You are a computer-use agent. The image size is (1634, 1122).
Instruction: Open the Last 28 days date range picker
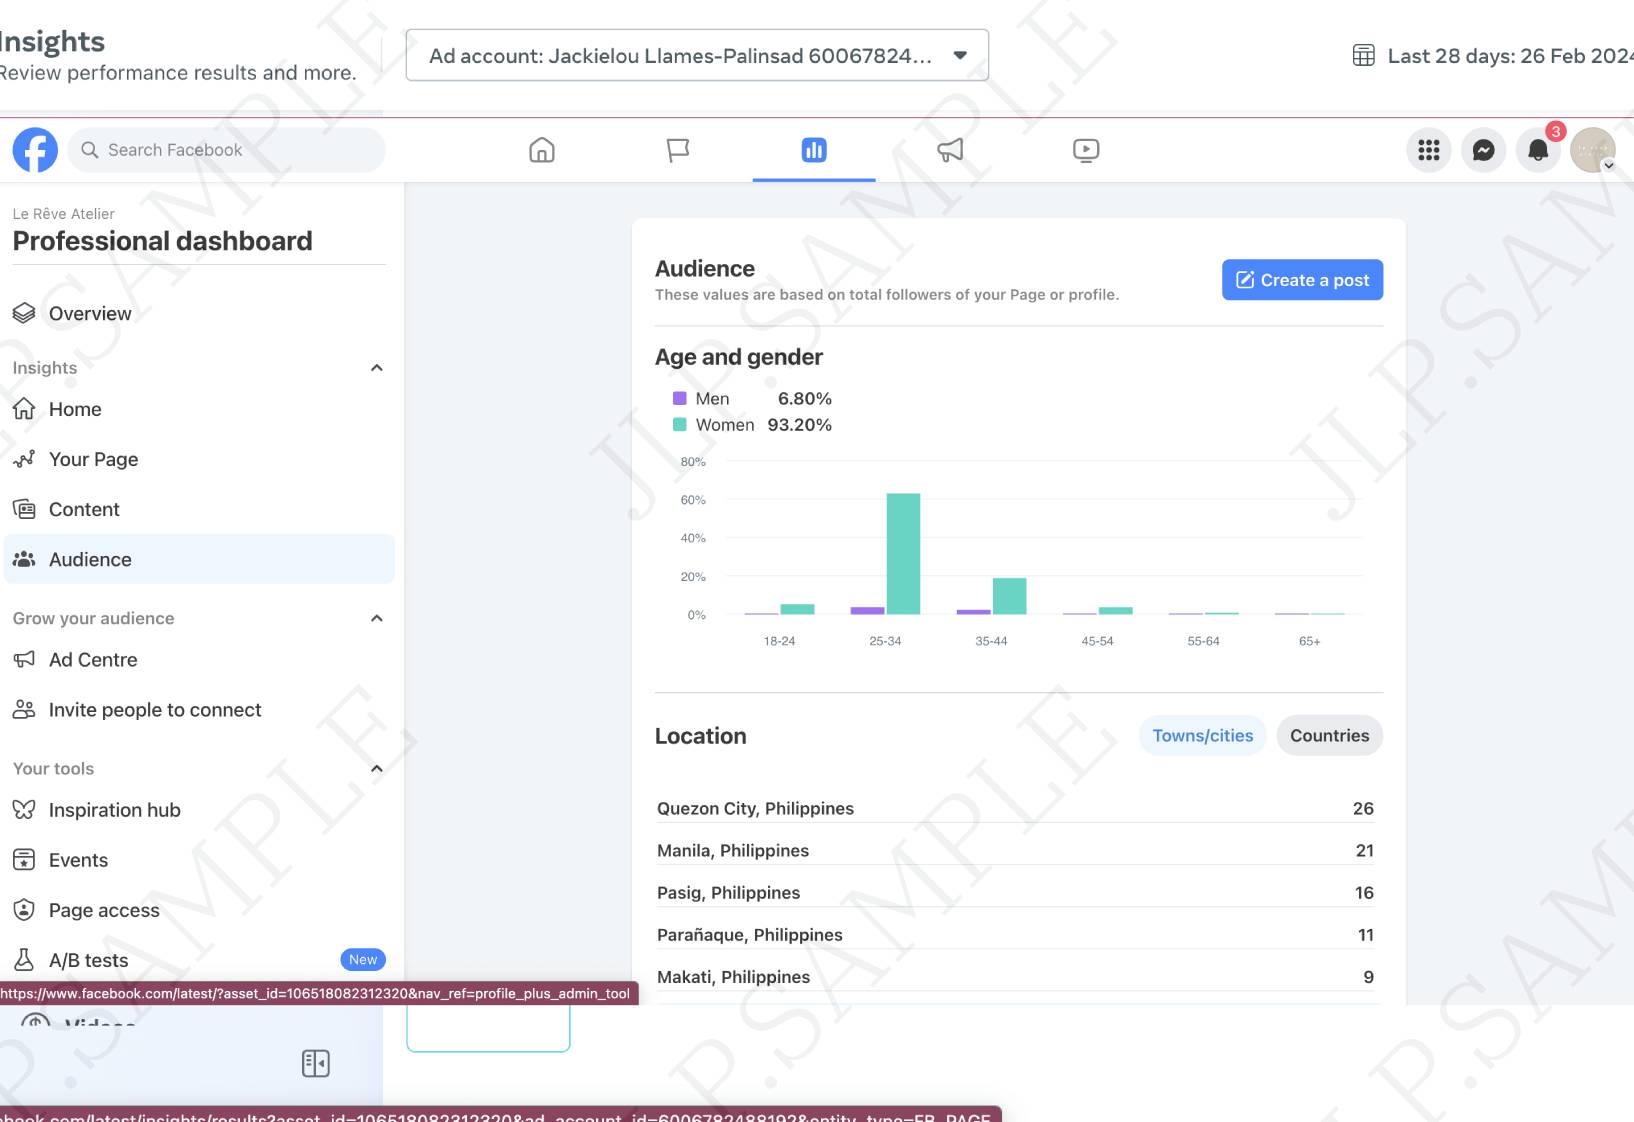[x=1493, y=56]
